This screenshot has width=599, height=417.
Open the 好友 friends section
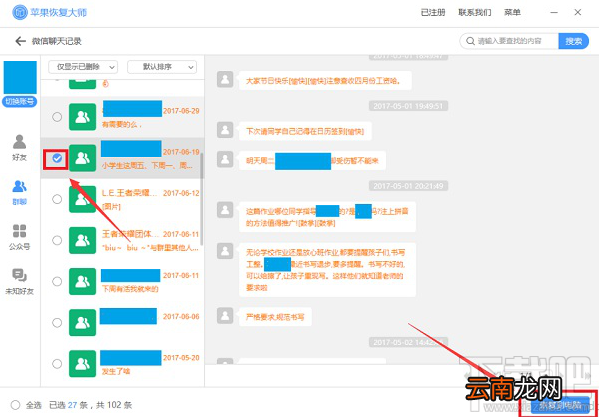pyautogui.click(x=19, y=148)
